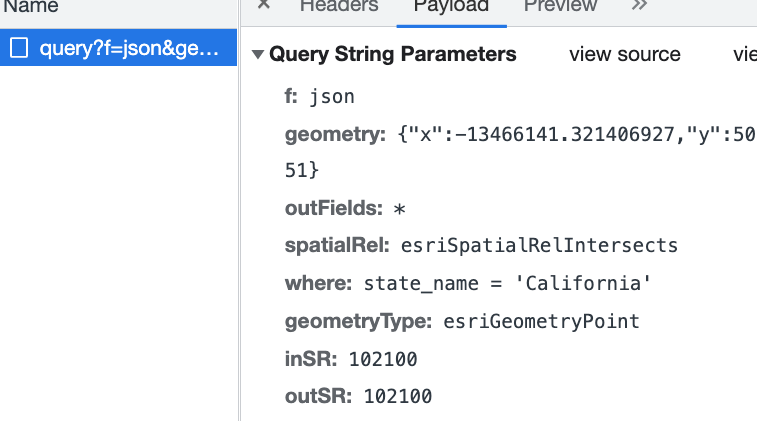Image resolution: width=757 pixels, height=421 pixels.
Task: Click the where clause value for California
Action: (507, 283)
